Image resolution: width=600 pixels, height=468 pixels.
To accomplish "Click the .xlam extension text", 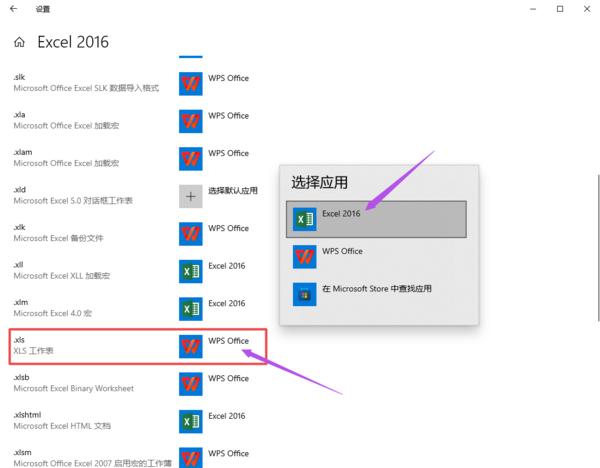I will (x=23, y=152).
